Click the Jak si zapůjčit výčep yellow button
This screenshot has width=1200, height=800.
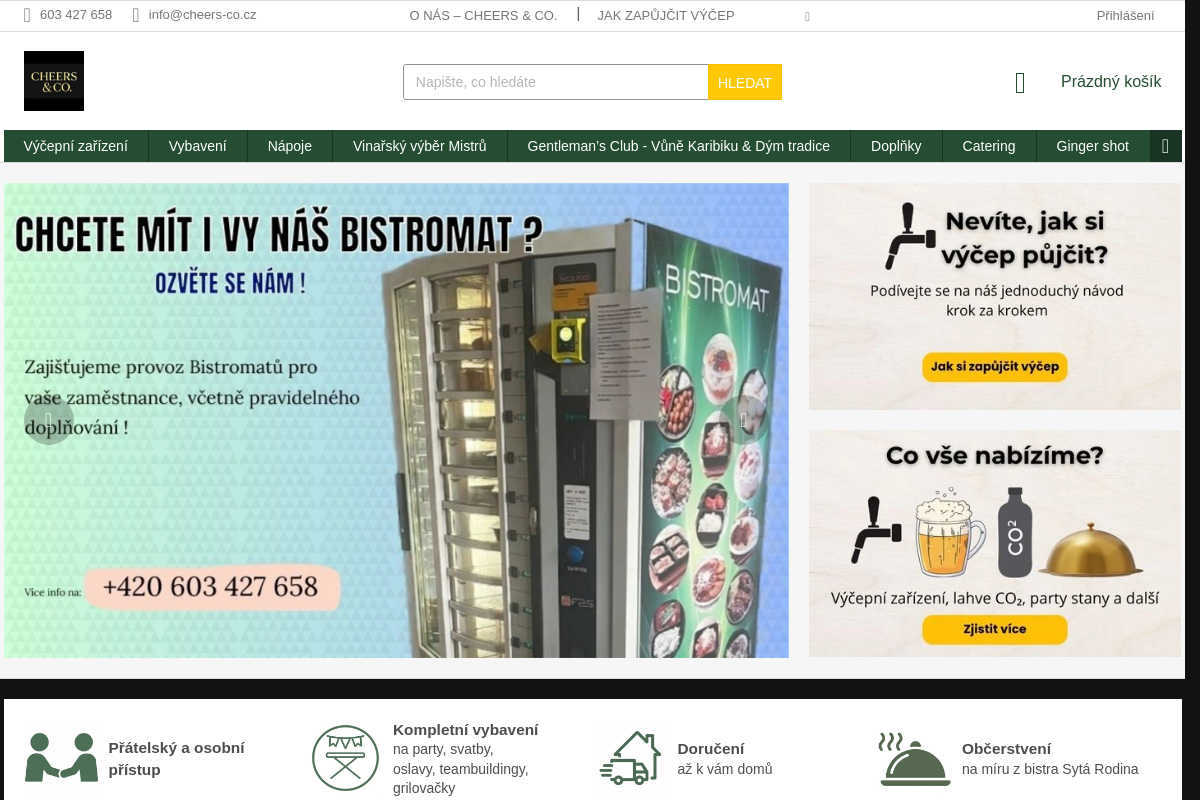[x=995, y=367]
